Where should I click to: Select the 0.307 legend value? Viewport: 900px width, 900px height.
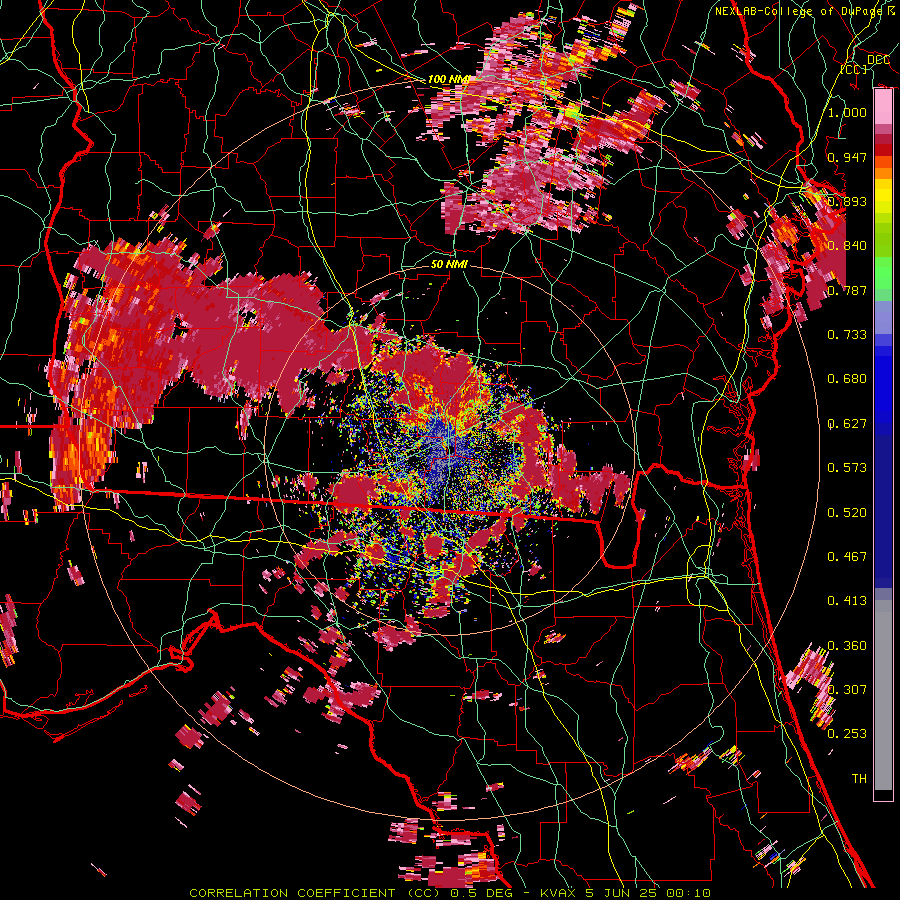847,689
